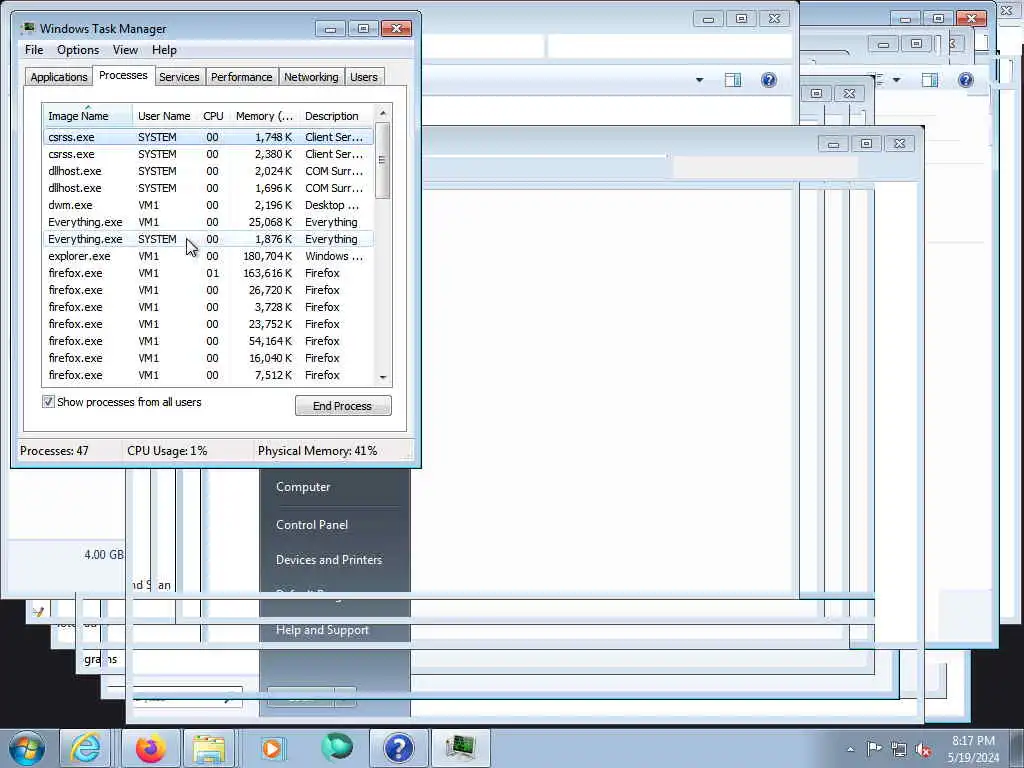
Task: Select the explorer.exe process row
Action: click(208, 256)
